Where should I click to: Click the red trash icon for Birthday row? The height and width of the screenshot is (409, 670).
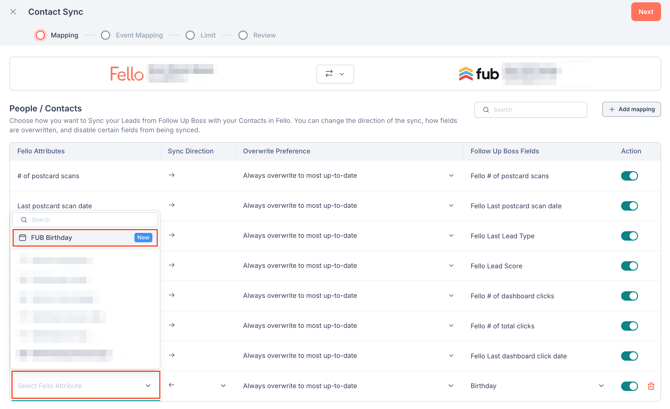tap(651, 386)
